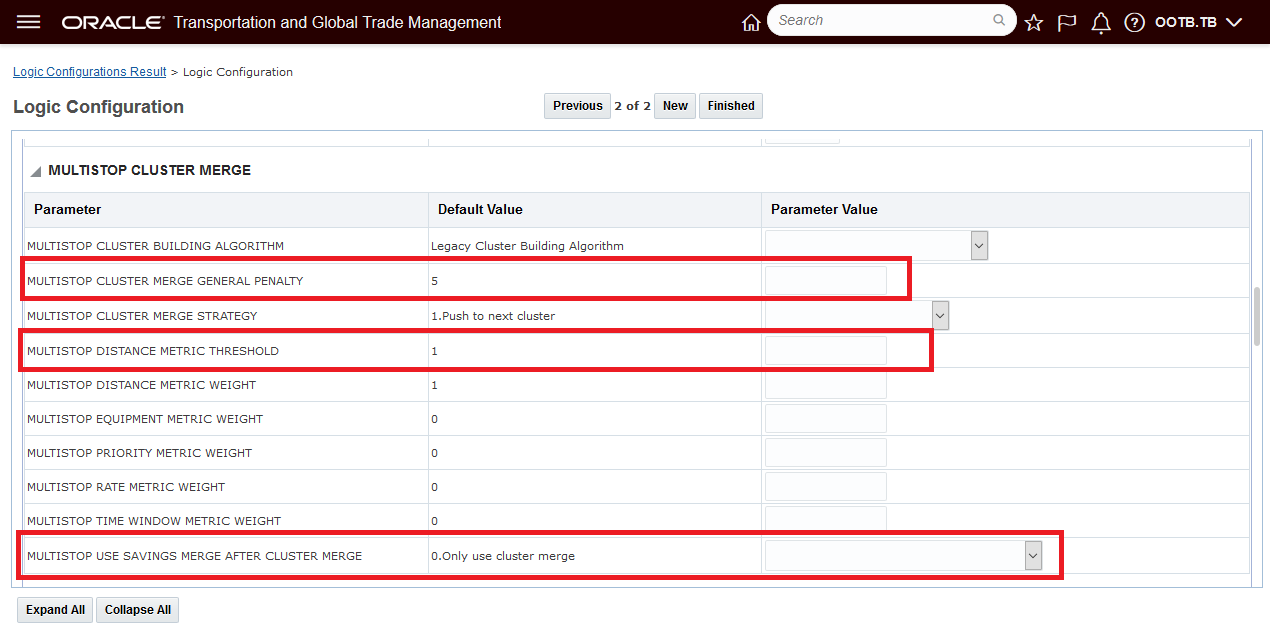The width and height of the screenshot is (1270, 627).
Task: Click the Finished button
Action: pos(731,106)
